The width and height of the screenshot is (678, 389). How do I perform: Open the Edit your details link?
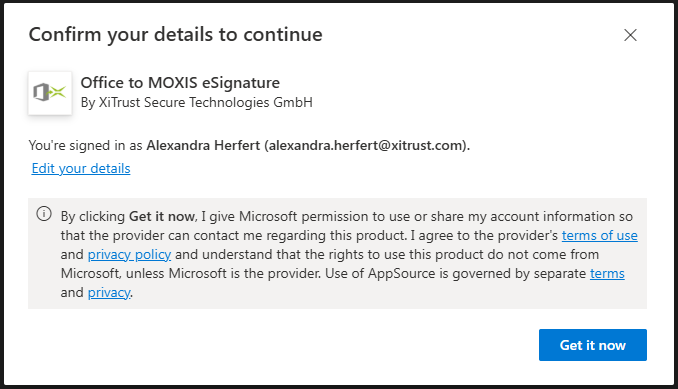click(81, 168)
